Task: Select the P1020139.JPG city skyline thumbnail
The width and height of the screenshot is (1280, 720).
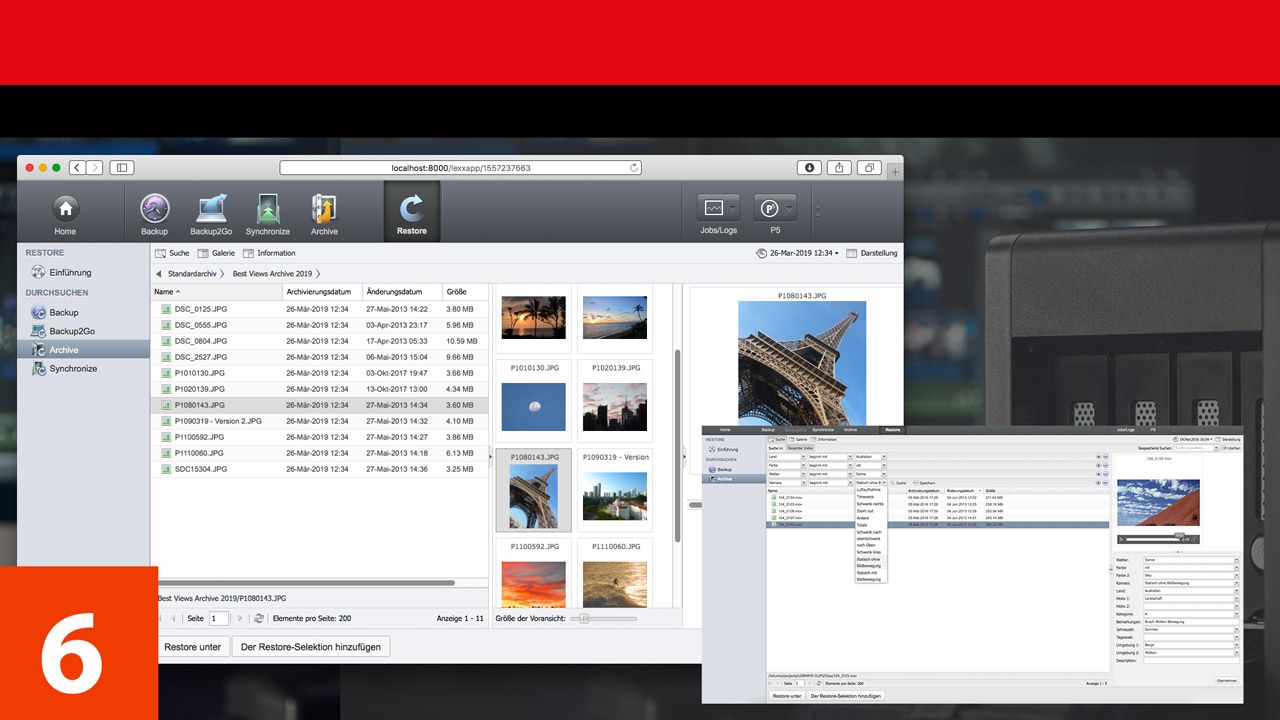Action: click(615, 406)
